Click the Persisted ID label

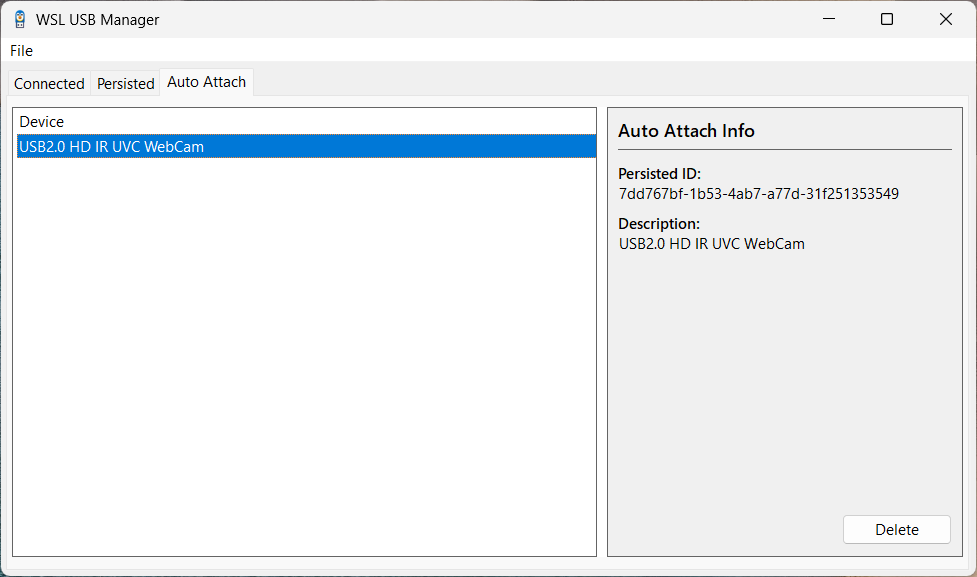(659, 174)
